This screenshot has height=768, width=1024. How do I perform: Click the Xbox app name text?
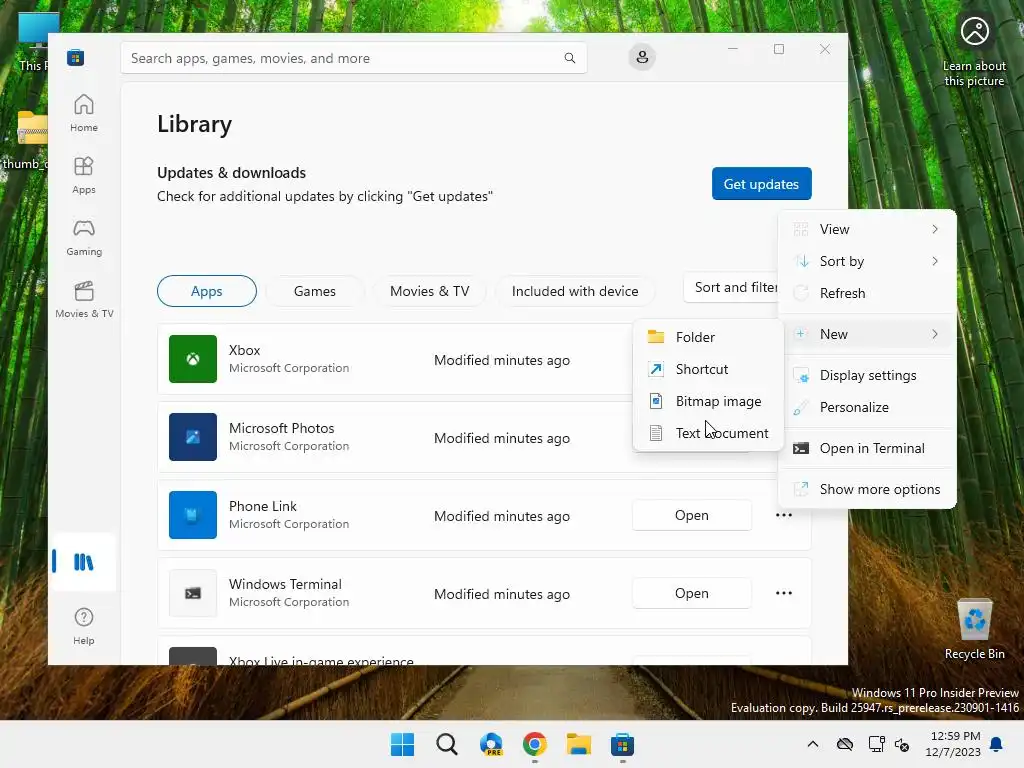click(244, 350)
